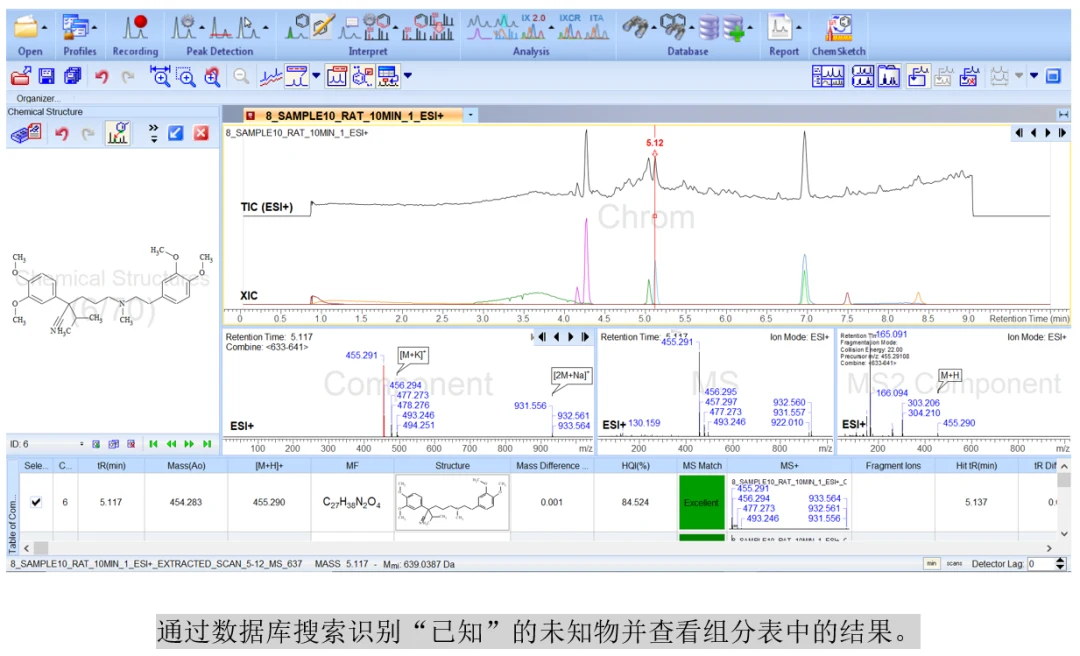Expand more options chevron in Chemical Structure toolbar
The width and height of the screenshot is (1080, 656).
153,133
